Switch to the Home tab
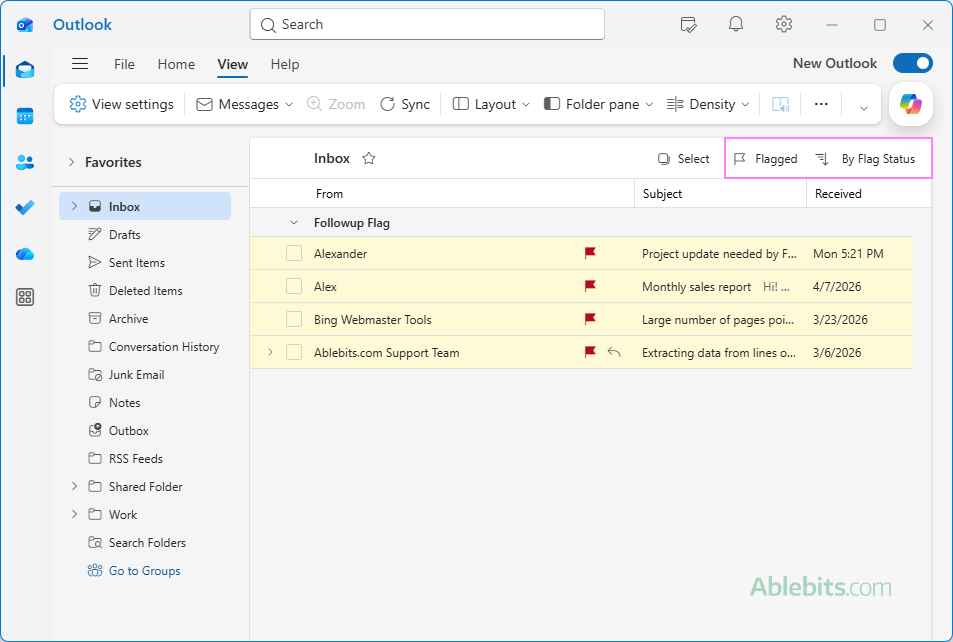 coord(176,64)
